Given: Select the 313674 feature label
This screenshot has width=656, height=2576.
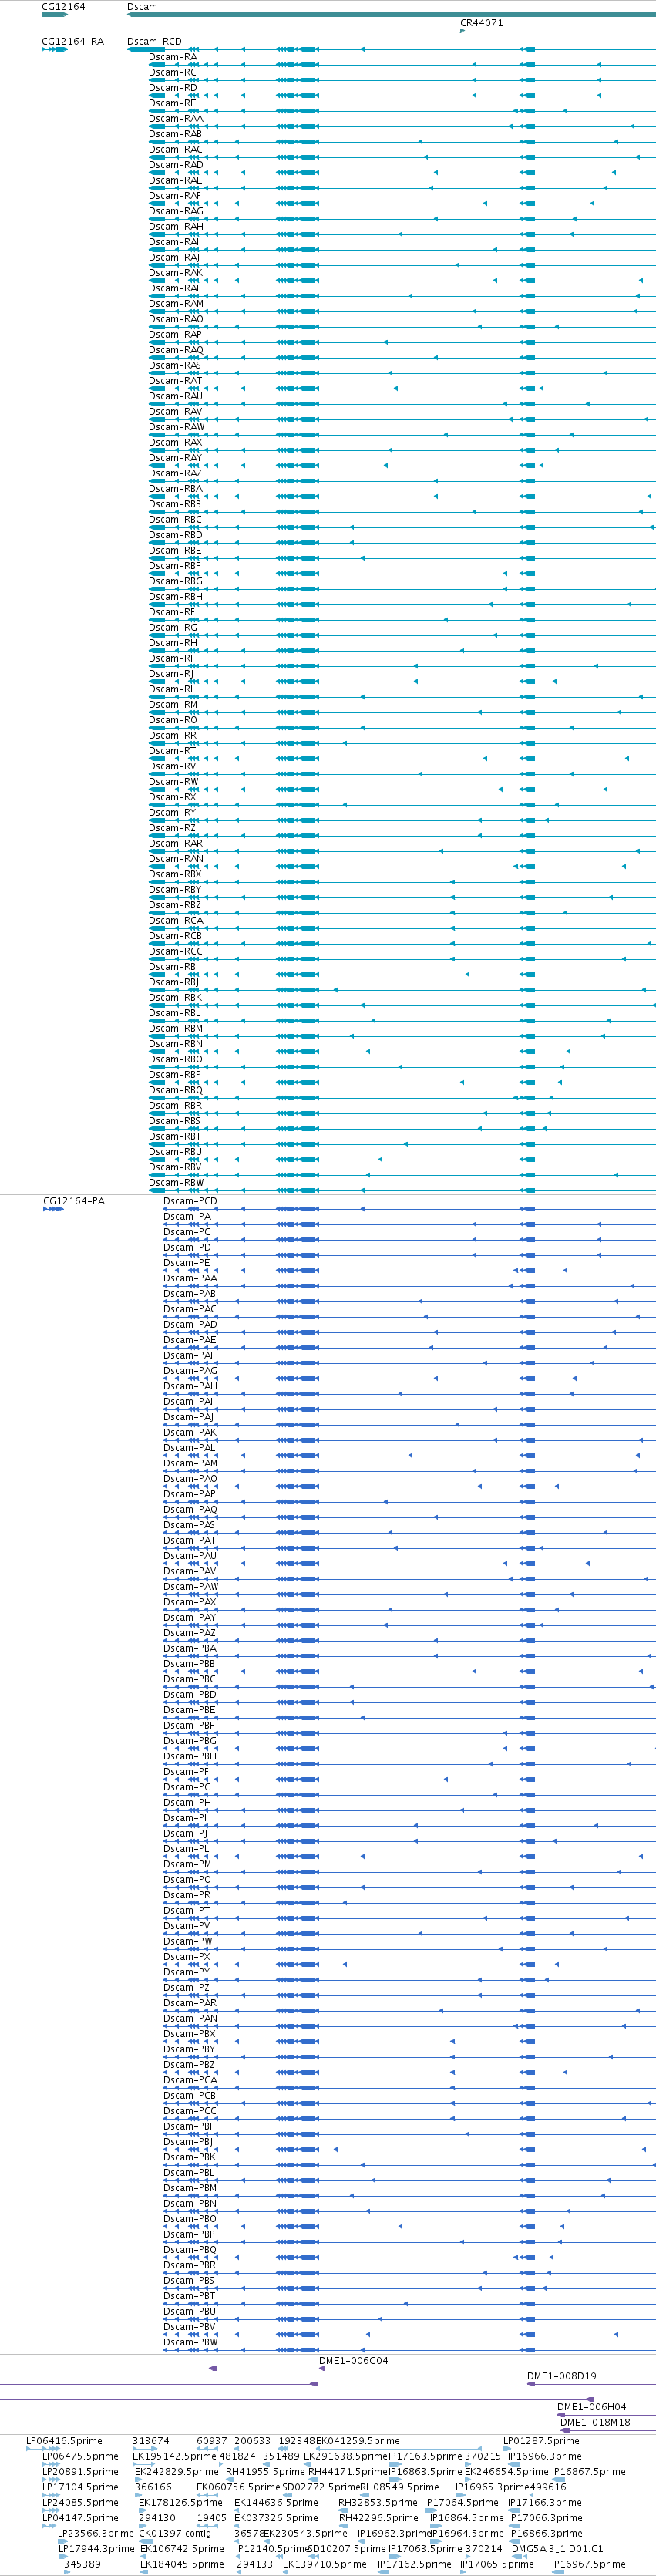Looking at the screenshot, I should click(x=151, y=2441).
